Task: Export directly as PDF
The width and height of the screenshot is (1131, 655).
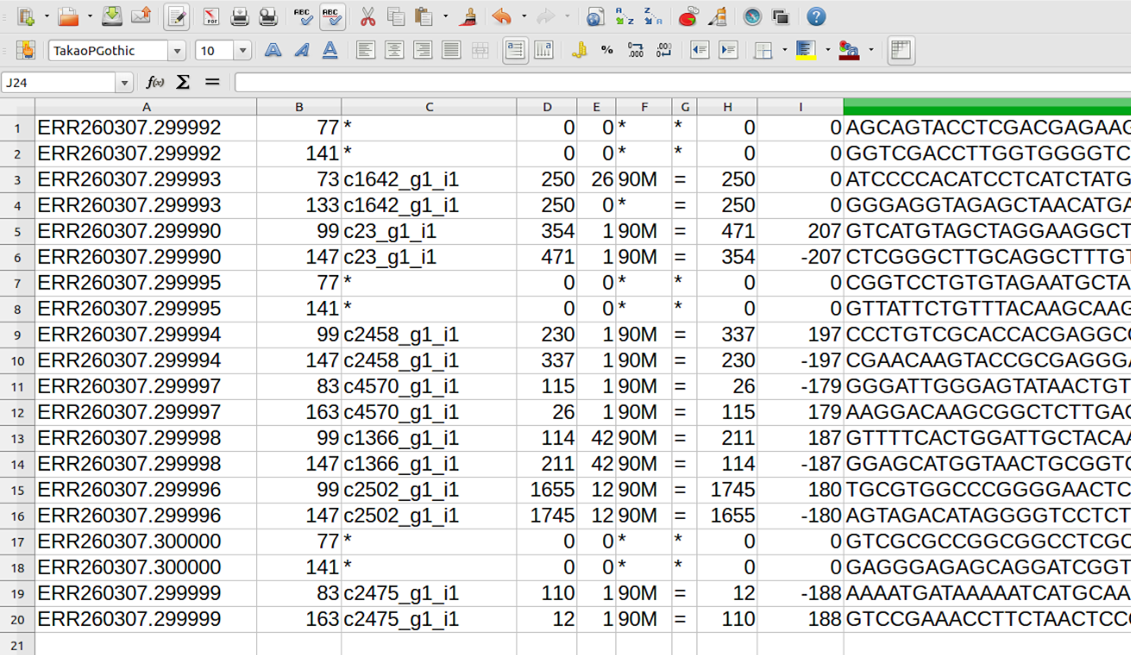Action: click(x=211, y=17)
